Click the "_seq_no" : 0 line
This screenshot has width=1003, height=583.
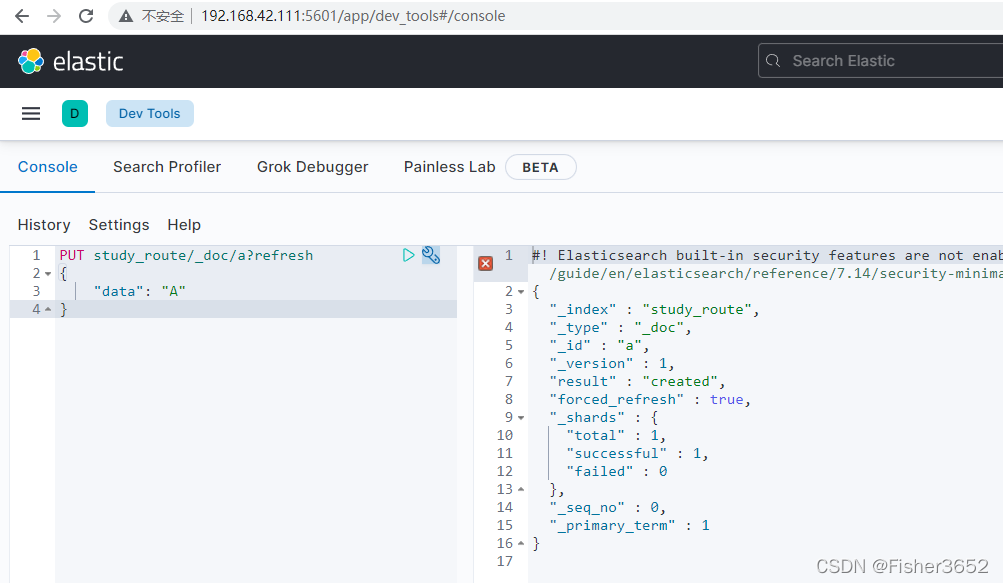point(607,507)
